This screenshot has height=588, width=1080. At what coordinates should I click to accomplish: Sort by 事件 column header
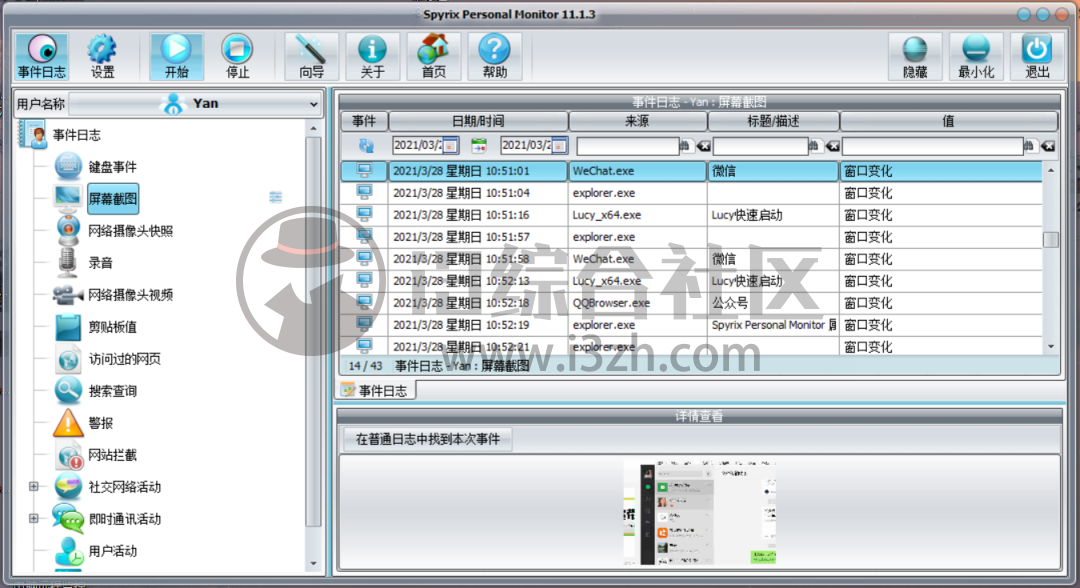point(364,121)
